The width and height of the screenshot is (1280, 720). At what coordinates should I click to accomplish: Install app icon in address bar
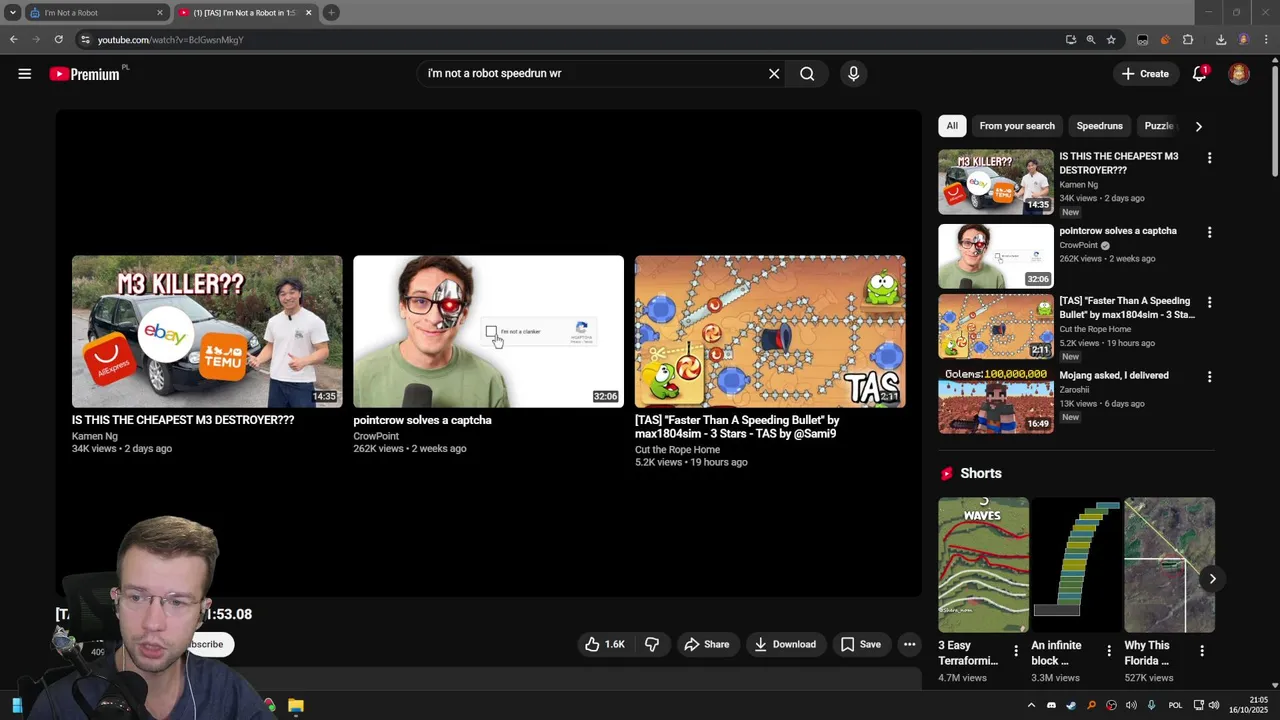pos(1071,40)
